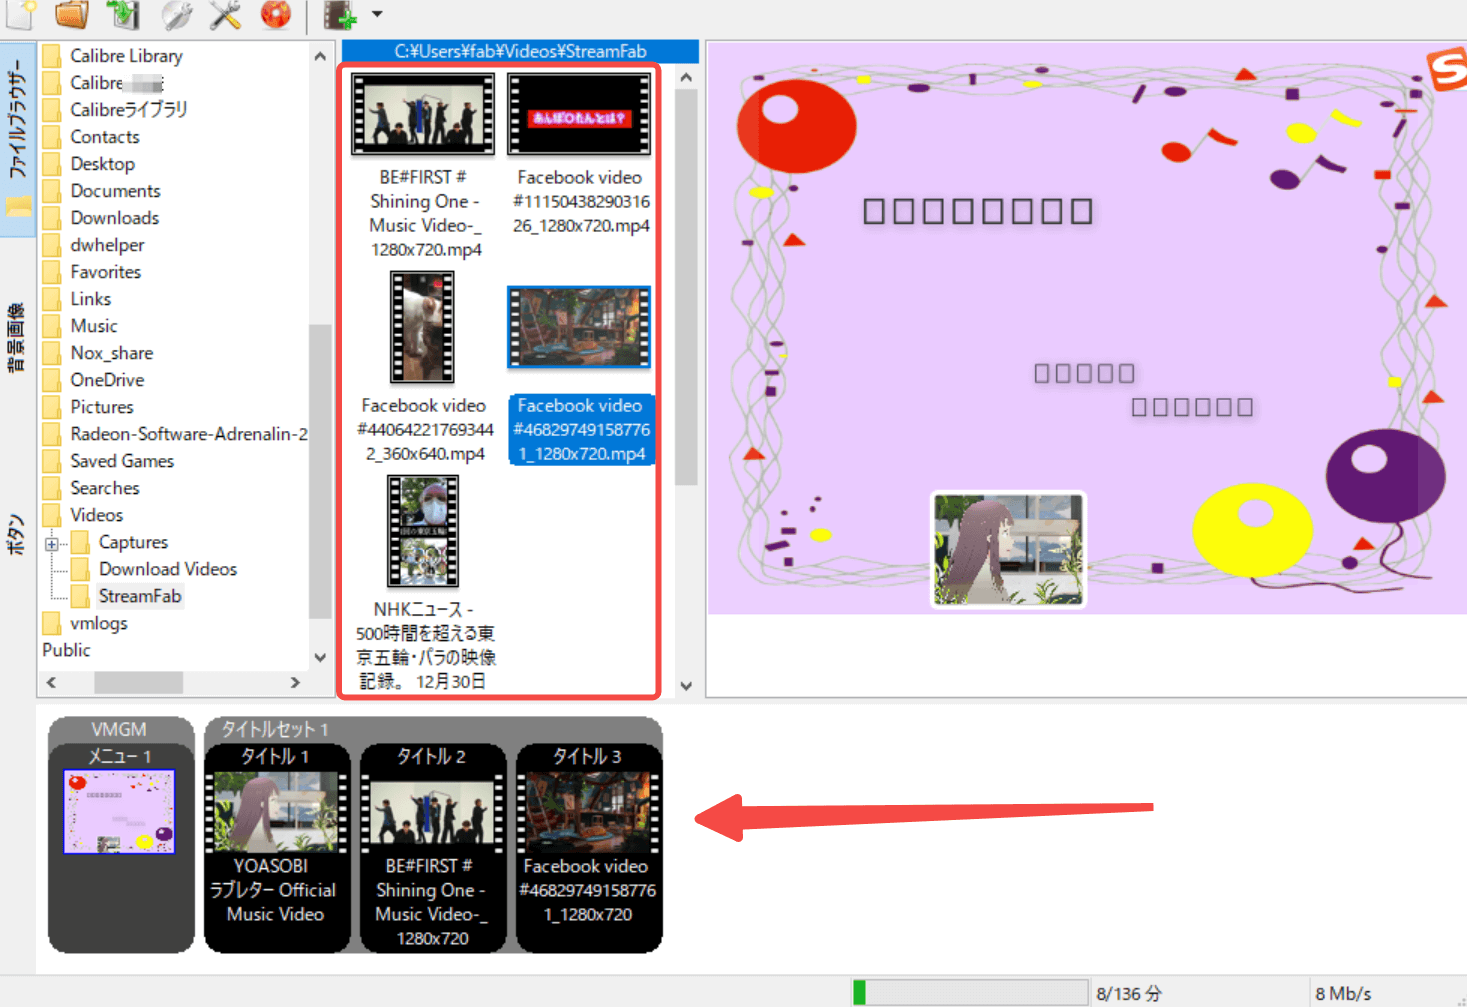Select the Contacts folder
1467x1007 pixels.
(x=104, y=137)
